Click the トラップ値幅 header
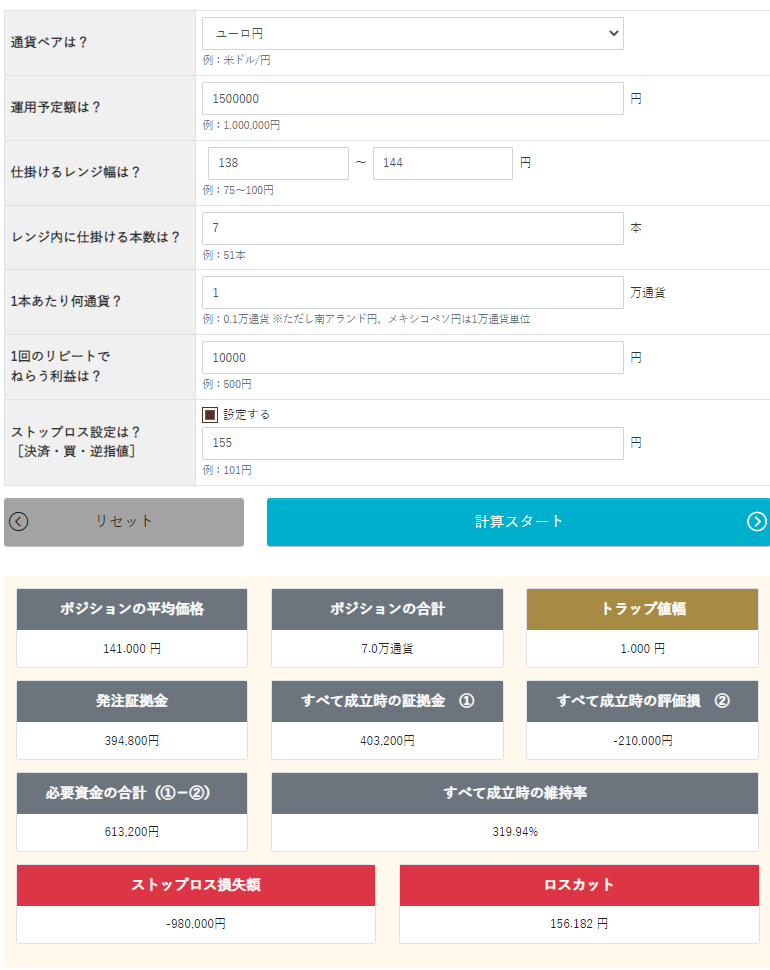 pos(643,609)
